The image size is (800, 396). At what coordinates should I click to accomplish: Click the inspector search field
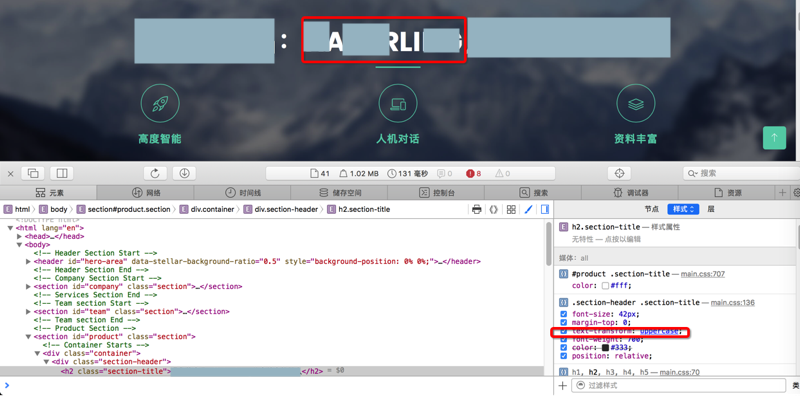[741, 174]
